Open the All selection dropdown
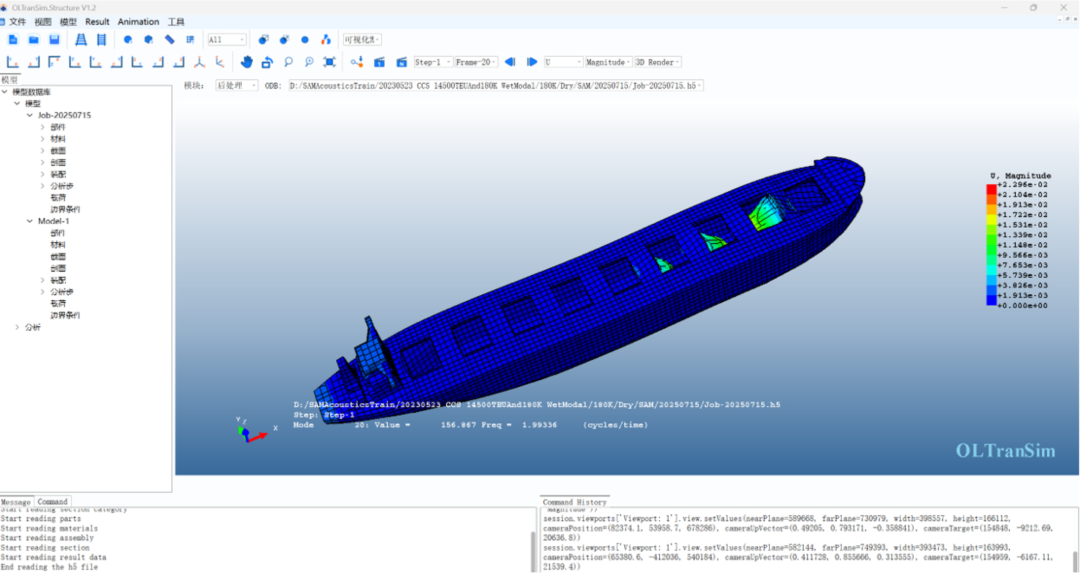 227,40
